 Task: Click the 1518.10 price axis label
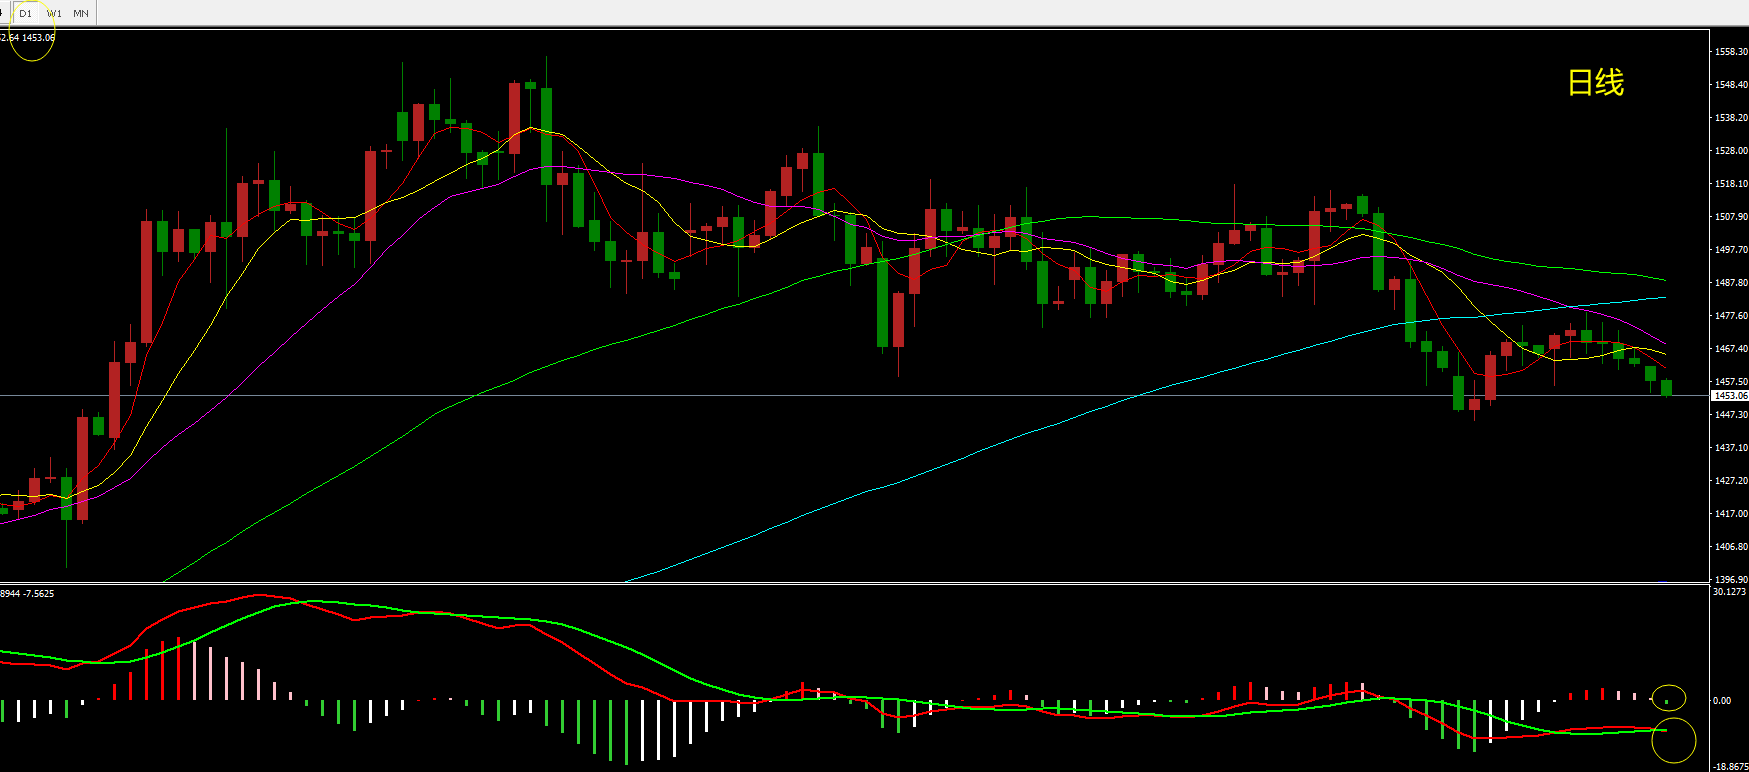click(x=1731, y=183)
